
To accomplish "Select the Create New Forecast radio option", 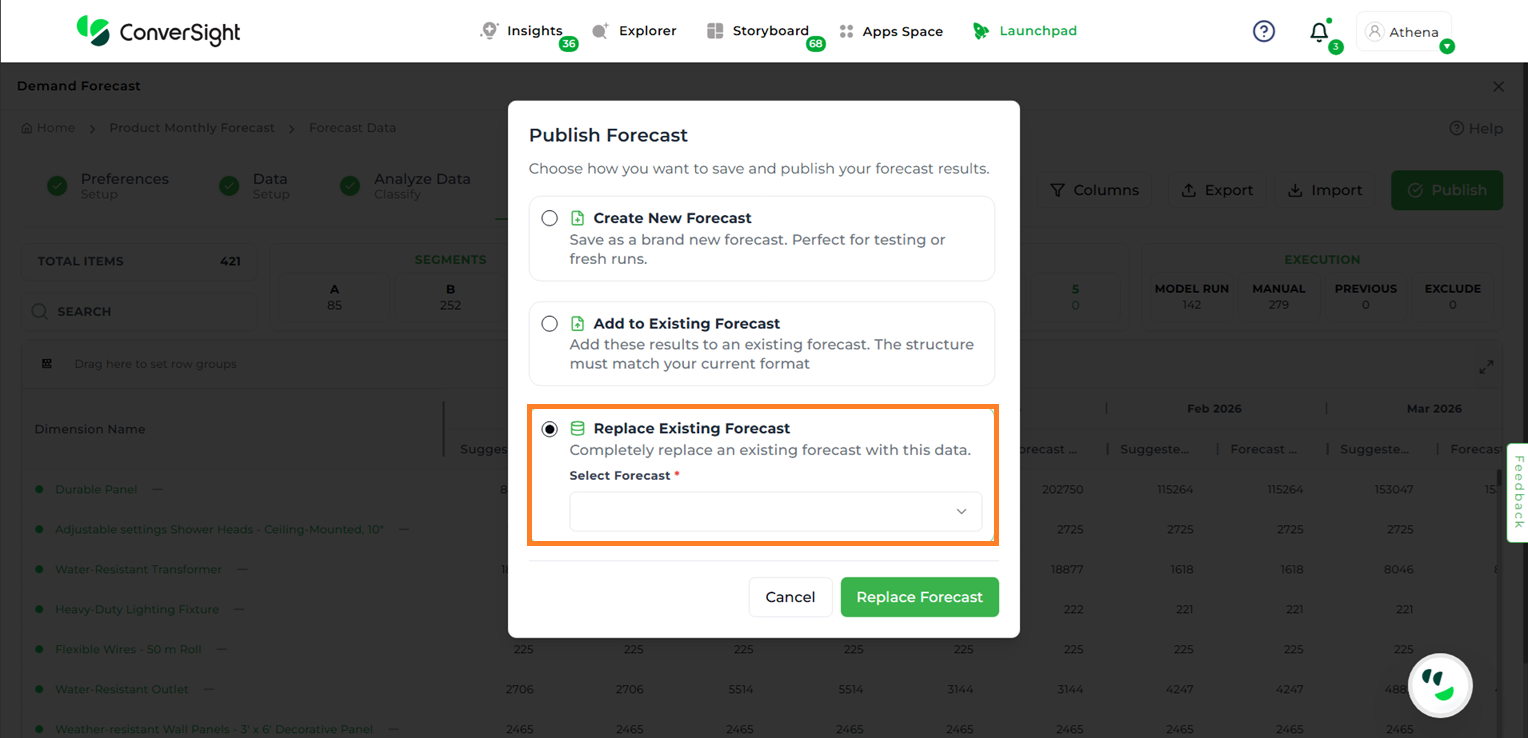I will 549,218.
